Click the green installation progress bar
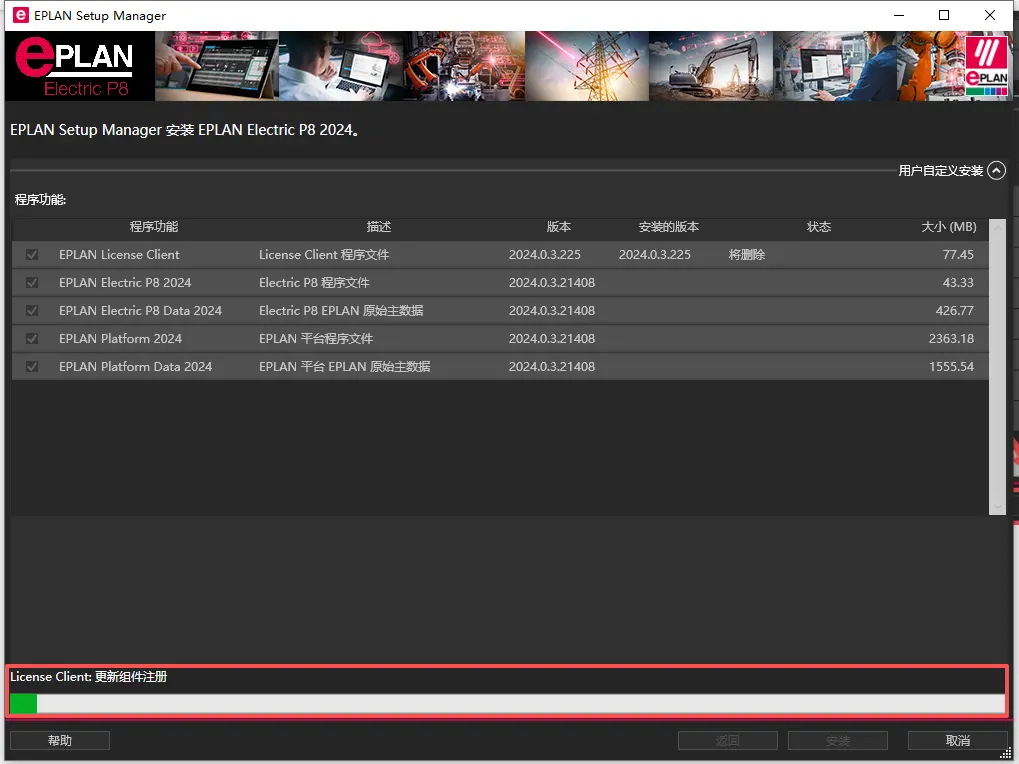 pyautogui.click(x=508, y=704)
